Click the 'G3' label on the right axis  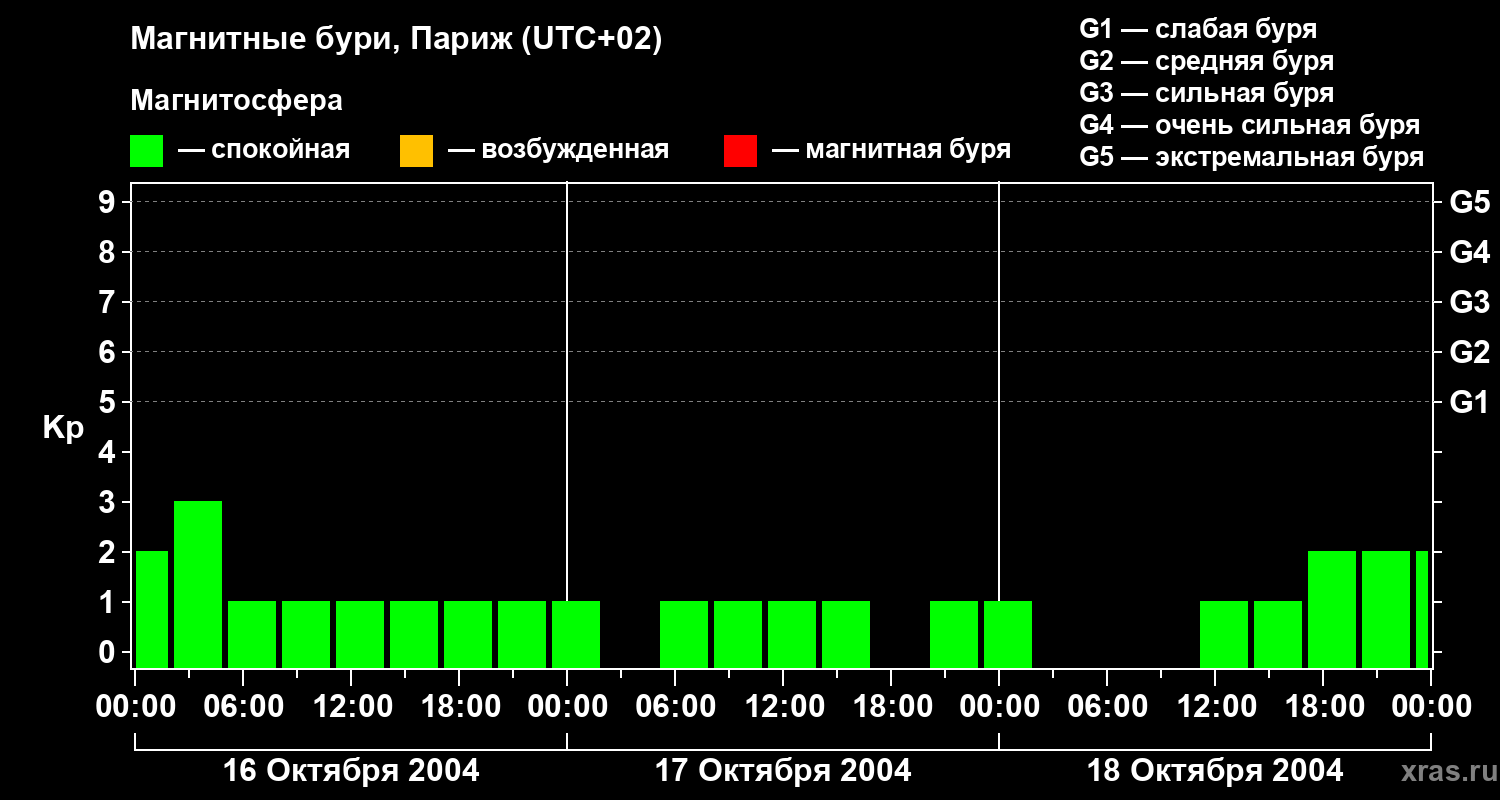(1470, 302)
